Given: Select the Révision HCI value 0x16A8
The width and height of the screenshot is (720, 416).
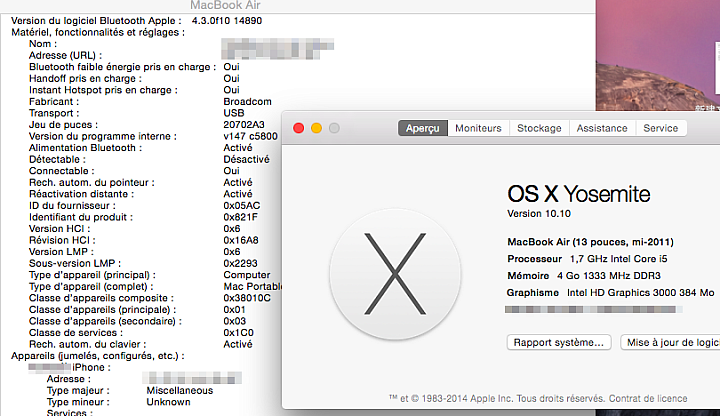Looking at the screenshot, I should pos(241,240).
